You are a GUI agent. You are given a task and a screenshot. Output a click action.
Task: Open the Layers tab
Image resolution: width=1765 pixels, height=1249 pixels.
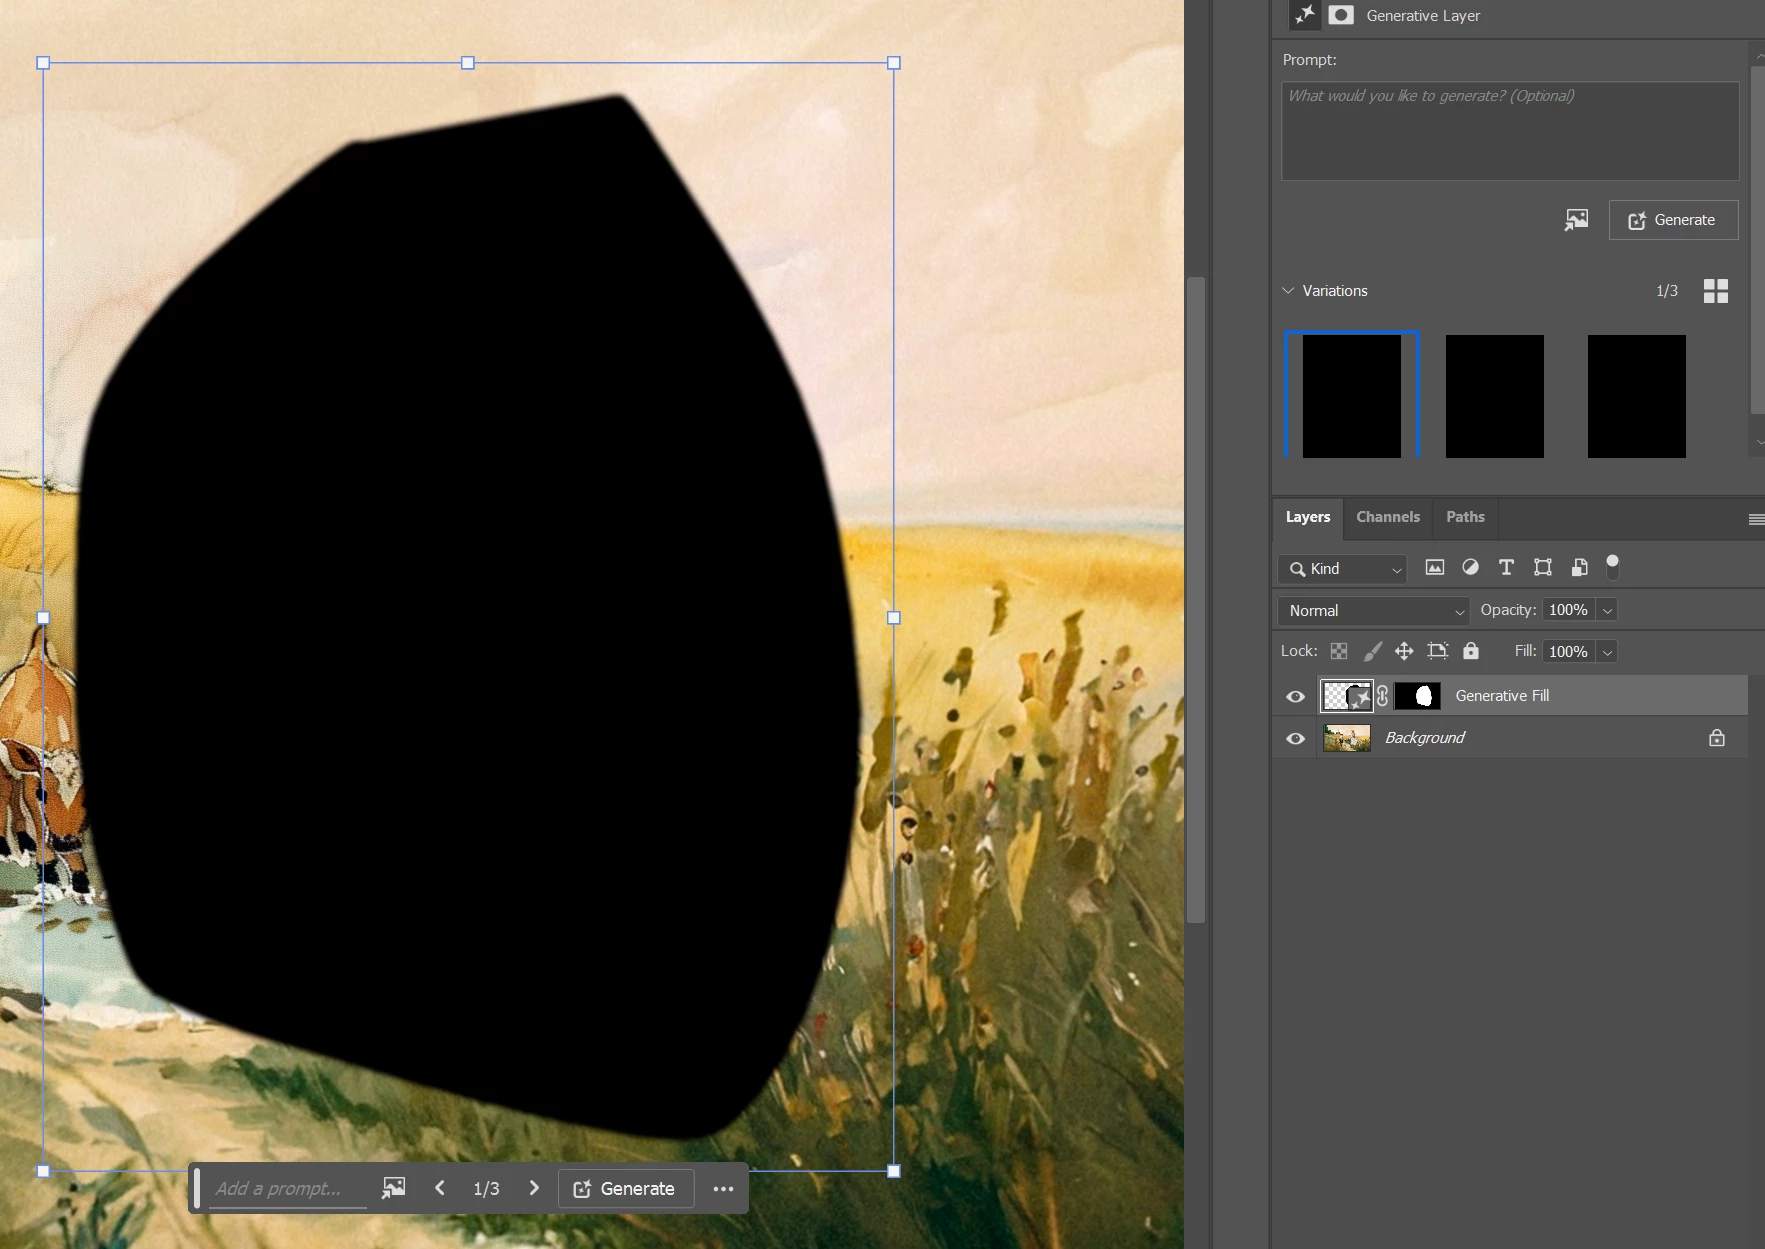[x=1308, y=517]
